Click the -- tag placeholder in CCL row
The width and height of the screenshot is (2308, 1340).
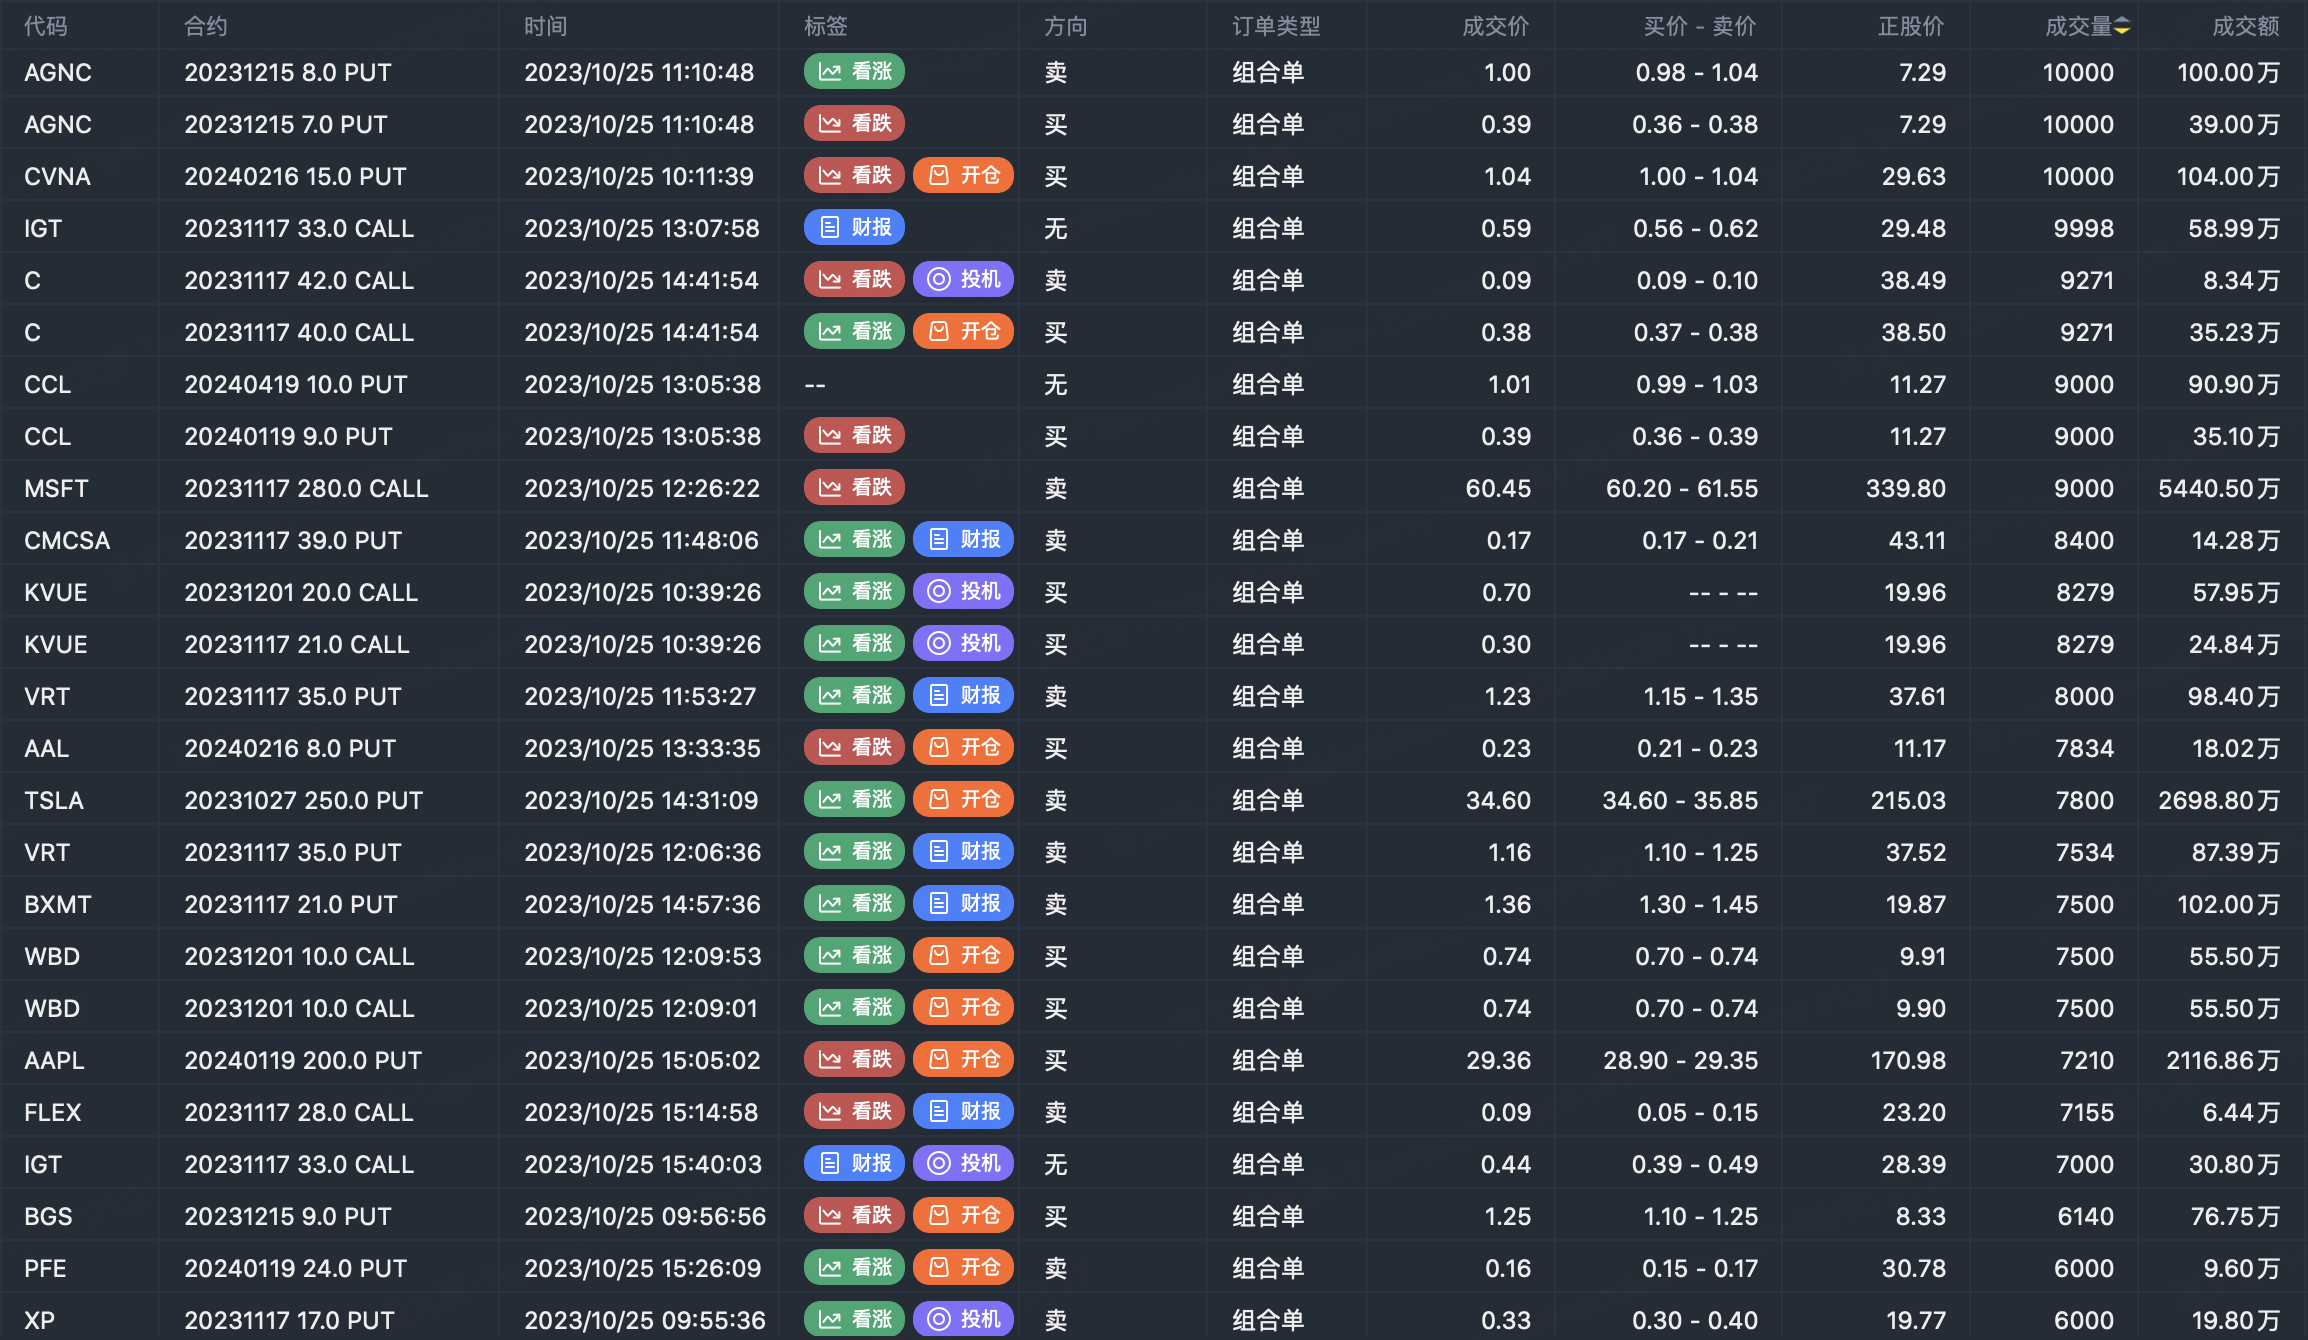(815, 384)
